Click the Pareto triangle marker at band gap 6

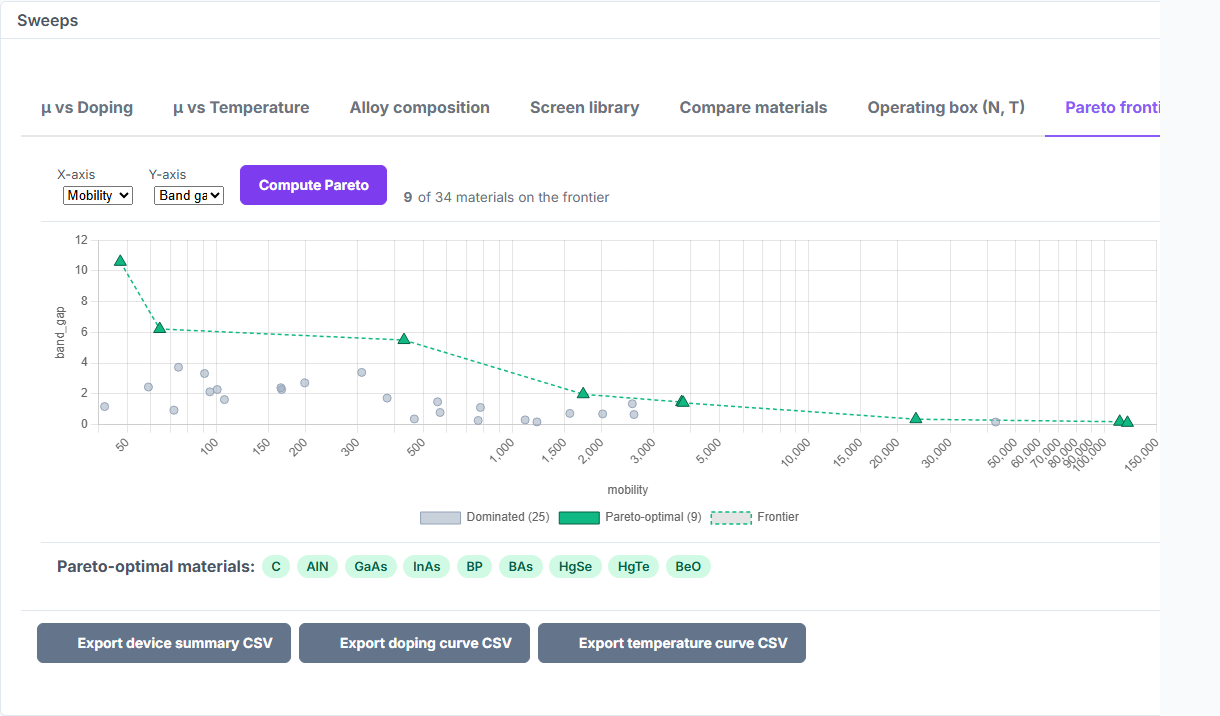click(159, 328)
